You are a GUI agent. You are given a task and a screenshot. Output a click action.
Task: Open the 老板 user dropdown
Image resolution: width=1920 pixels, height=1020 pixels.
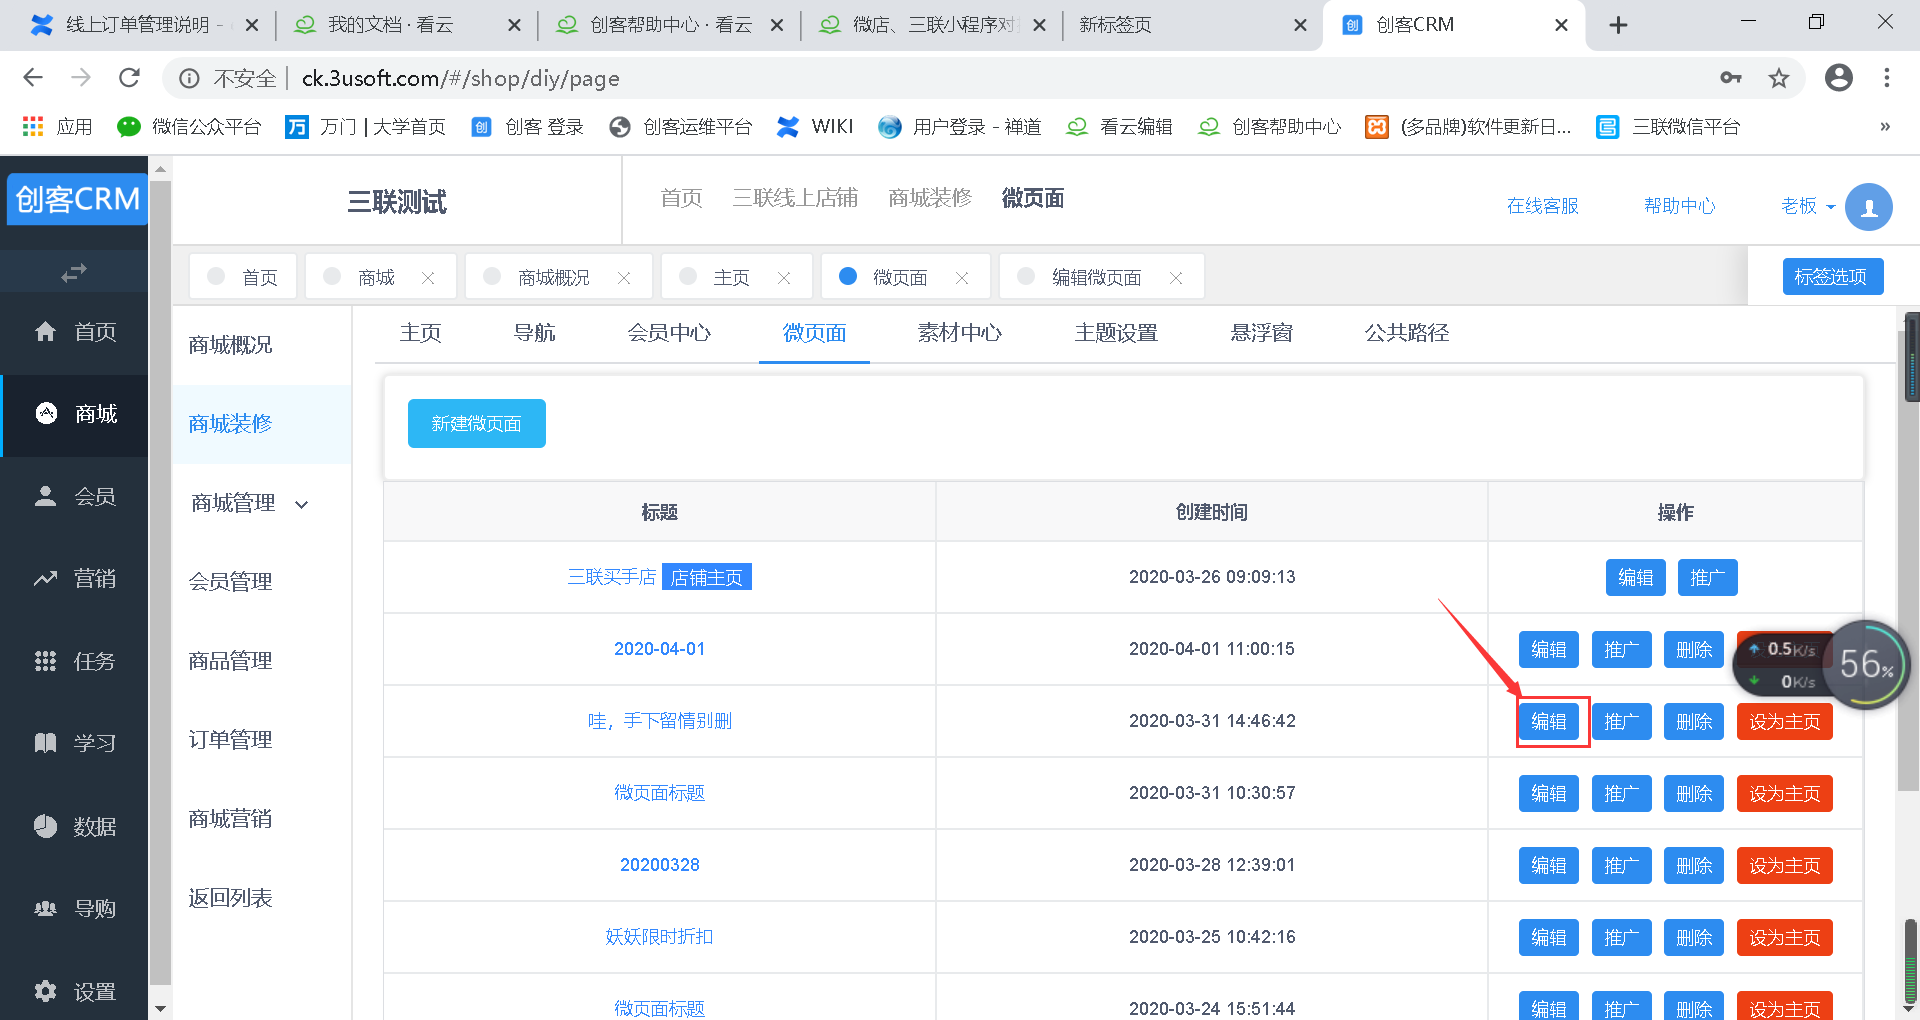coord(1808,206)
